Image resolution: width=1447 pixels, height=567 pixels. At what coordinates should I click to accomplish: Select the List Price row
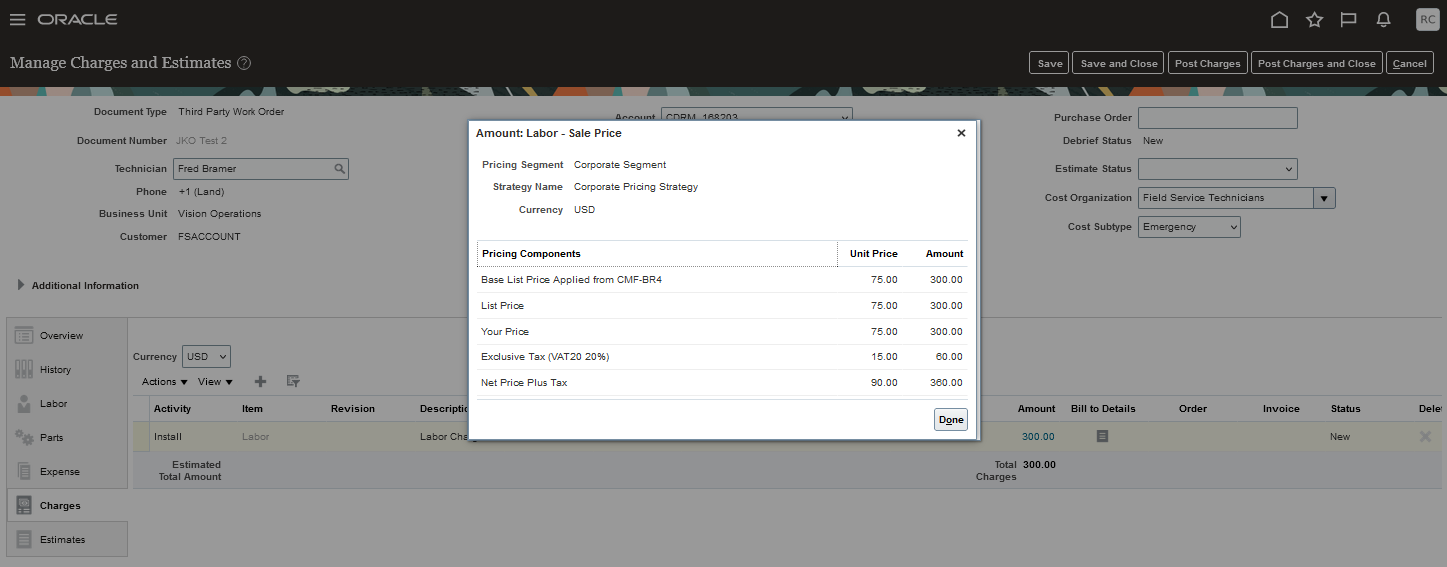coord(722,306)
